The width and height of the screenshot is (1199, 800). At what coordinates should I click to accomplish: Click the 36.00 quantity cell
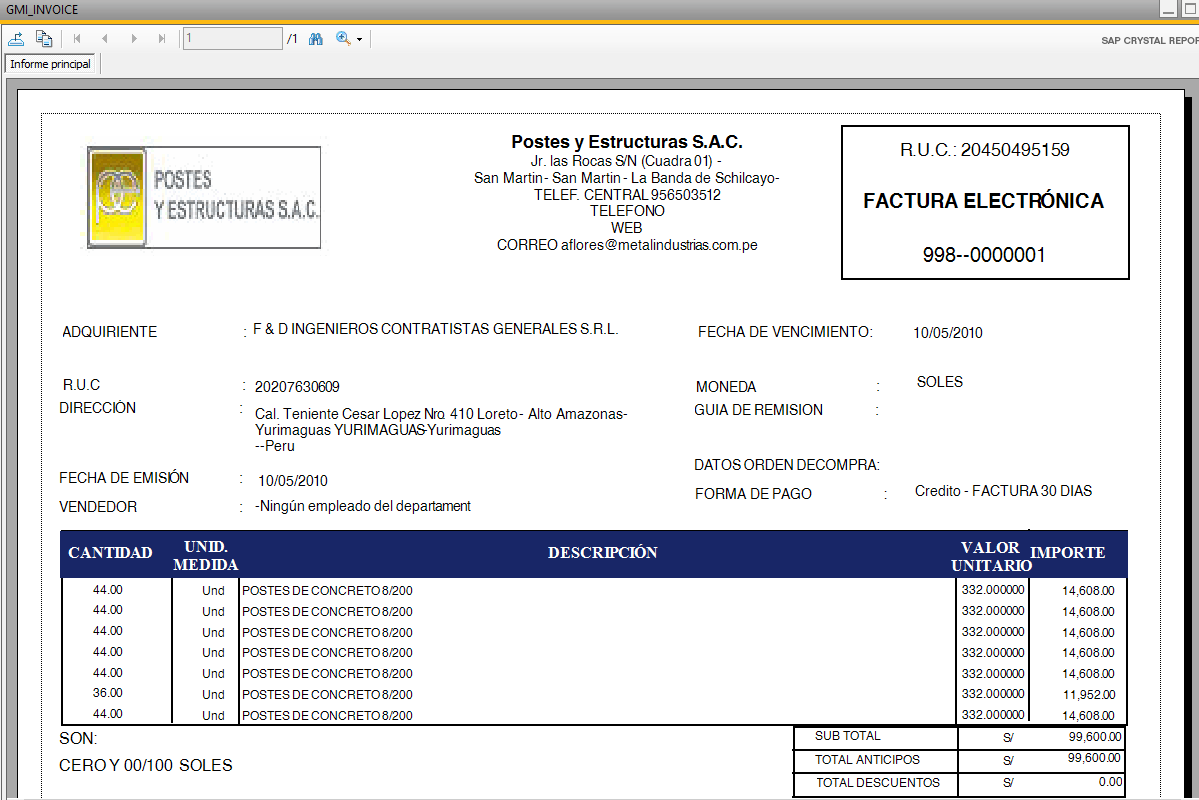click(108, 693)
